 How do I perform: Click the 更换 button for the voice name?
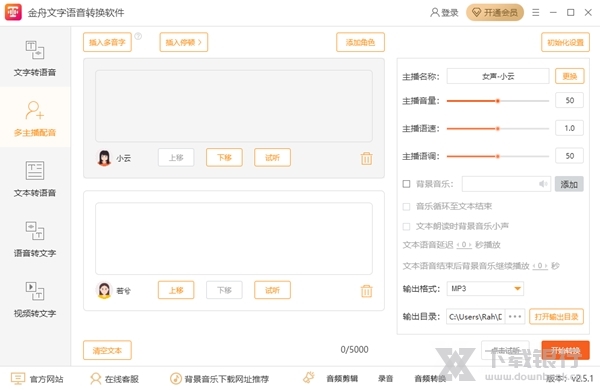(x=569, y=76)
